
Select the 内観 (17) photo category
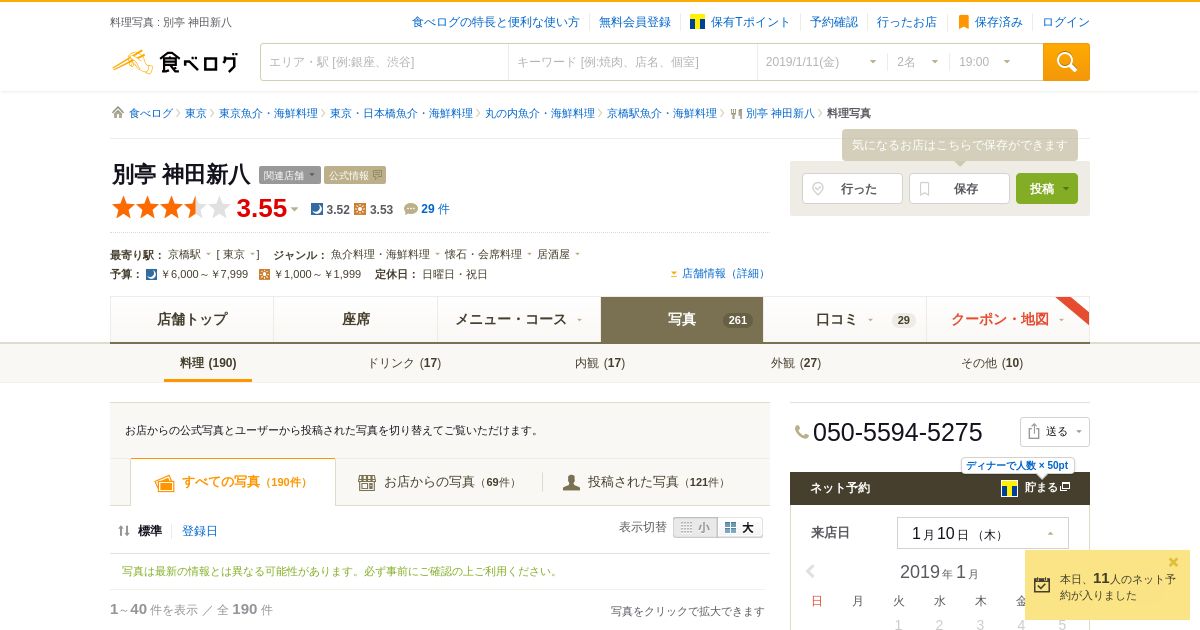coord(600,363)
